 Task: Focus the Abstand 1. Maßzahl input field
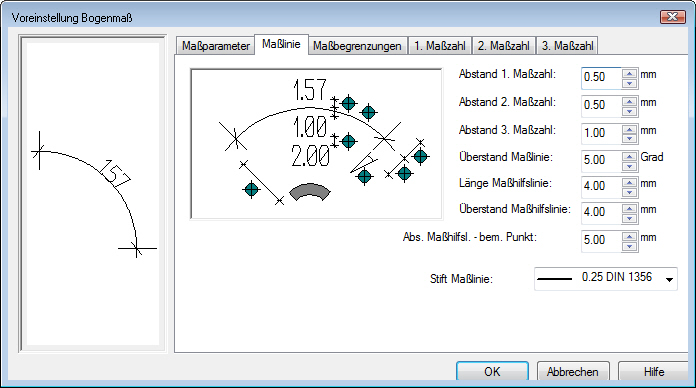pyautogui.click(x=601, y=77)
